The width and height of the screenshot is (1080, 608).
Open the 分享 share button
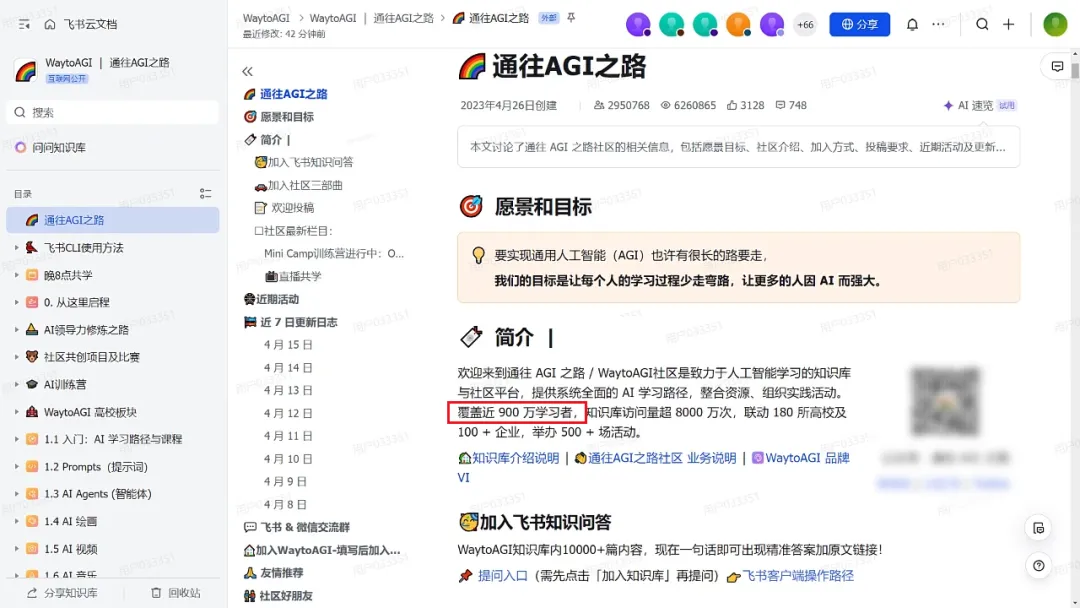859,24
